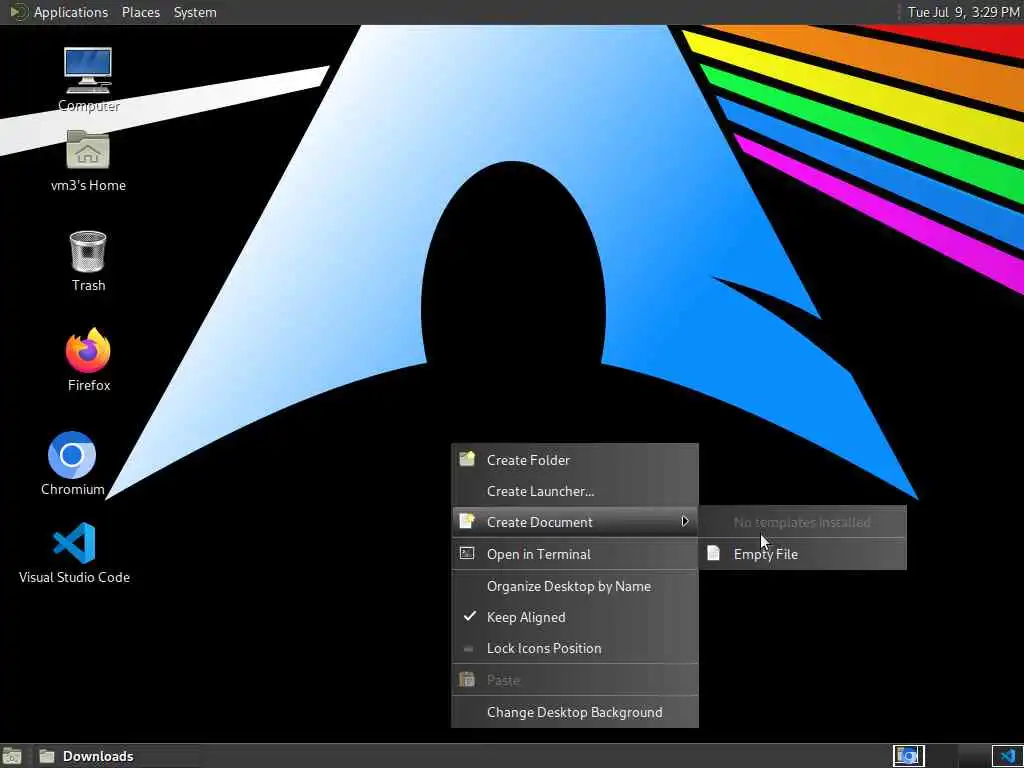This screenshot has height=768, width=1024.
Task: Choose Change Desktop Background
Action: (575, 712)
